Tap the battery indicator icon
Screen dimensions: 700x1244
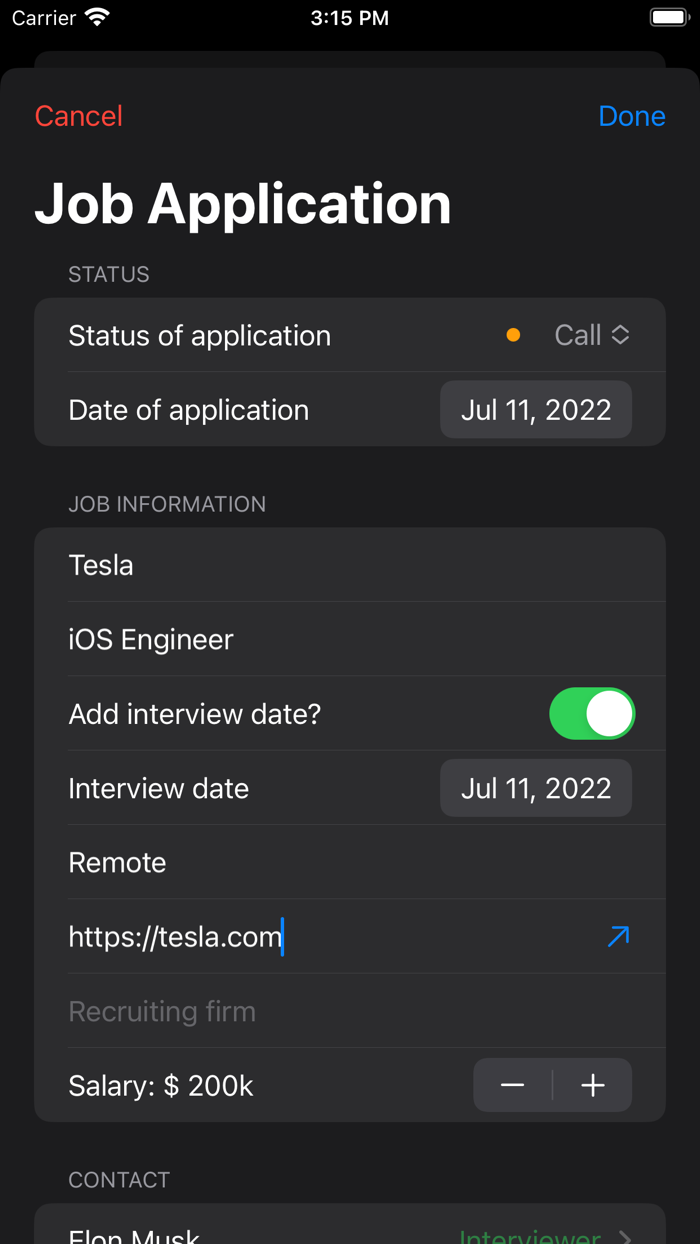coord(668,16)
